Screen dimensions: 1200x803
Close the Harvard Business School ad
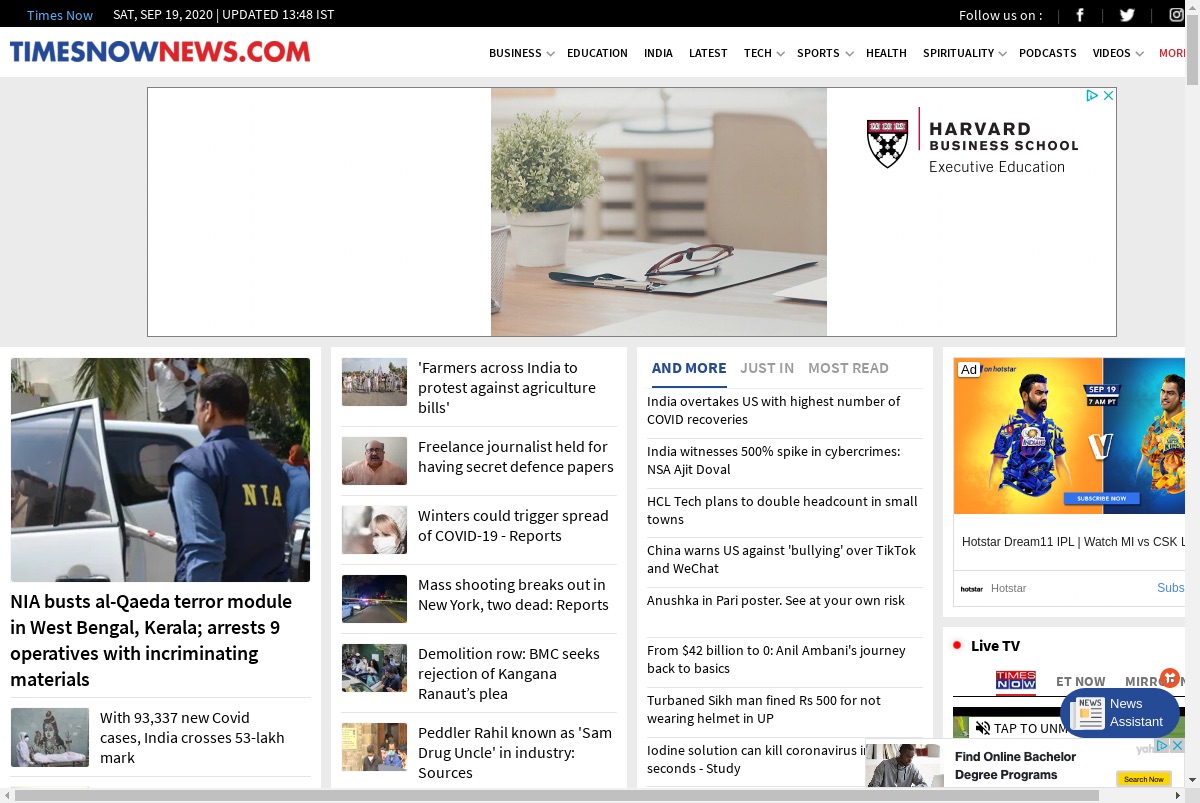[x=1108, y=96]
